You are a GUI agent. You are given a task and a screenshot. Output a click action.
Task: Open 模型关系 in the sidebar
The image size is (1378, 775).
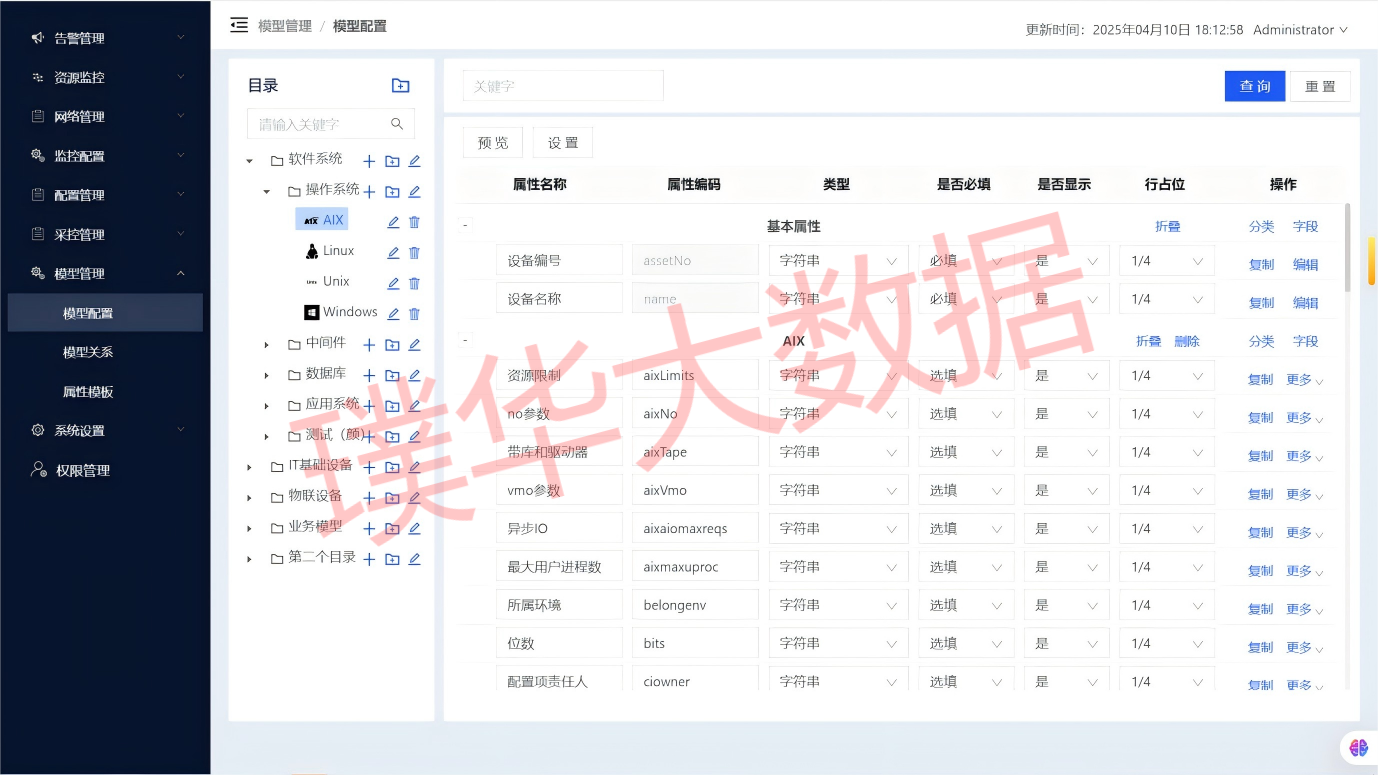88,352
